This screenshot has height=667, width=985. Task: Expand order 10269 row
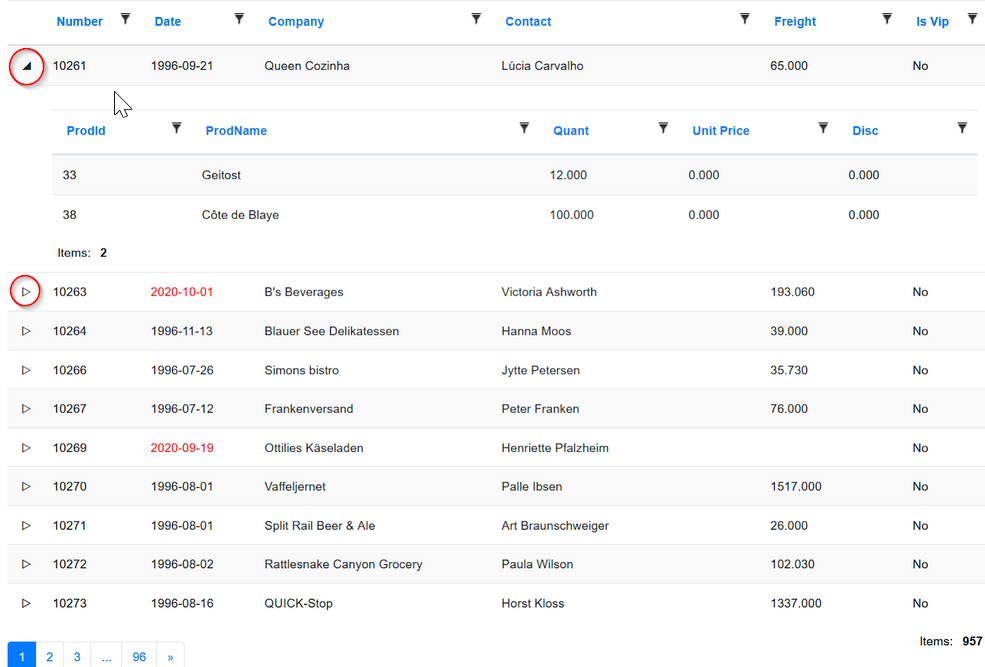[x=26, y=448]
